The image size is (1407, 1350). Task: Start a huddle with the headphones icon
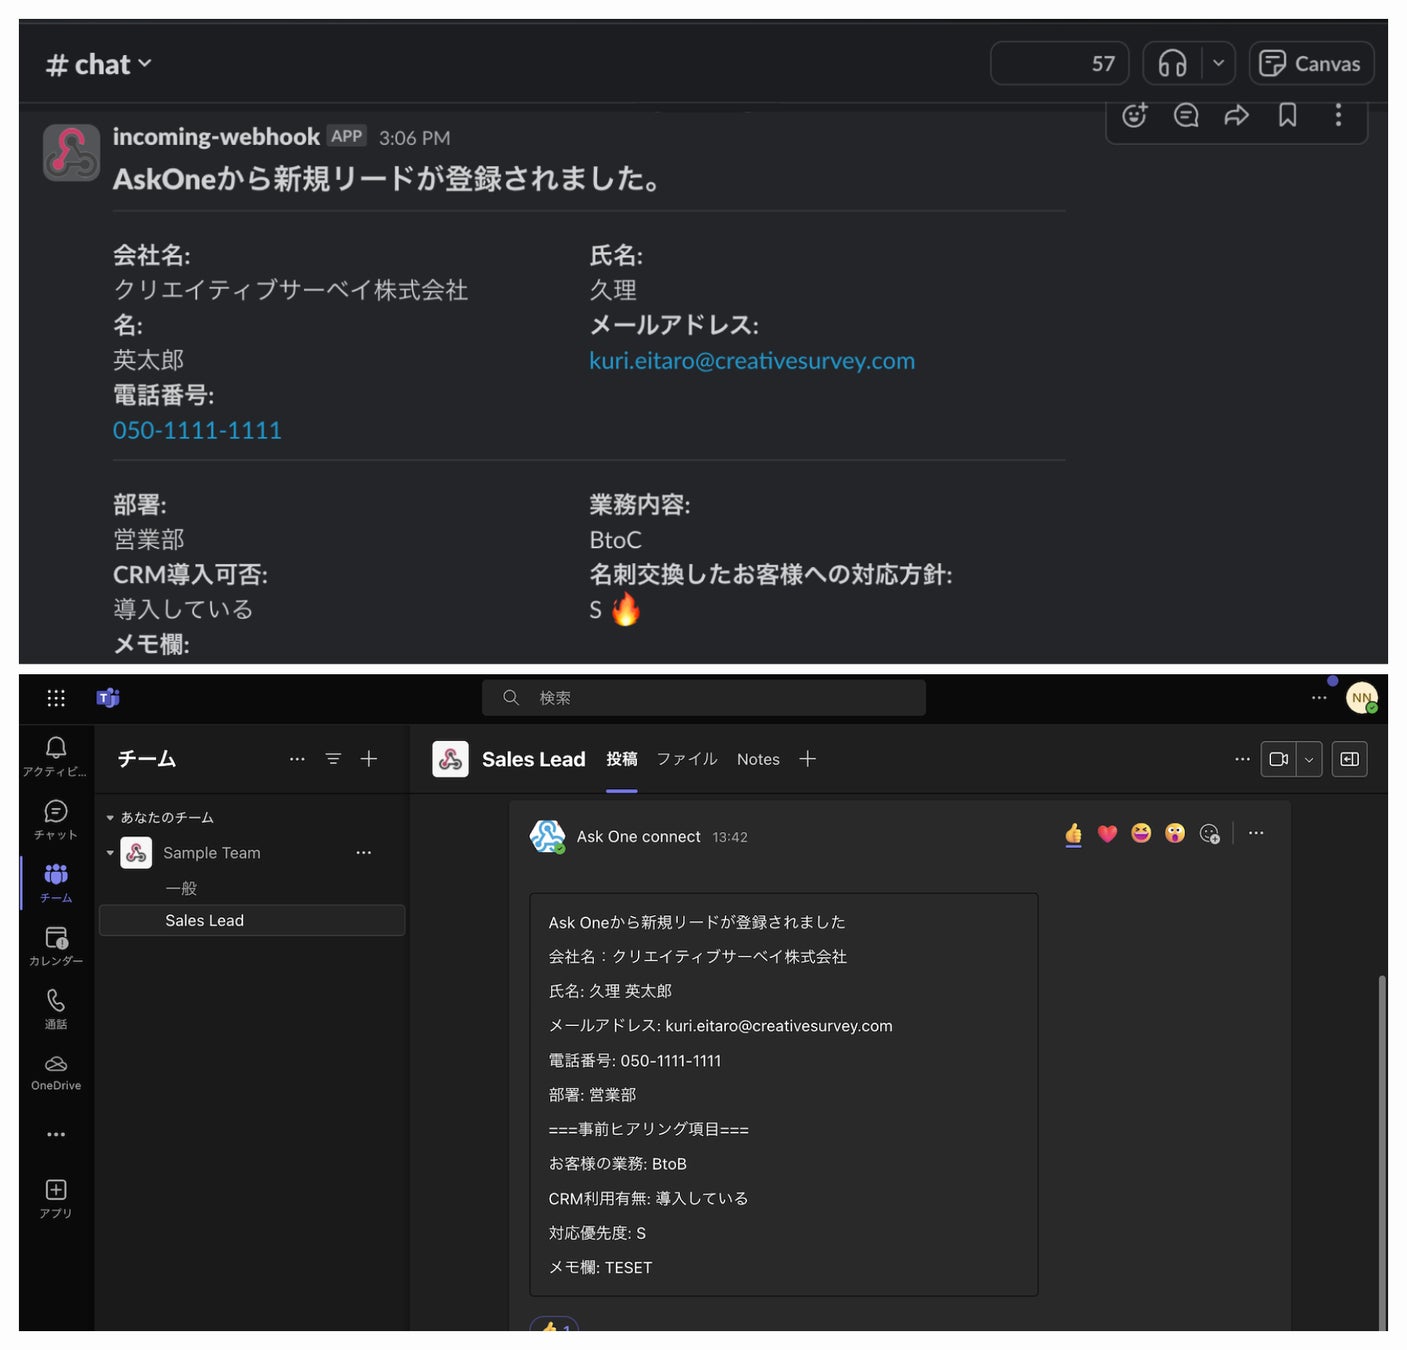(x=1172, y=64)
